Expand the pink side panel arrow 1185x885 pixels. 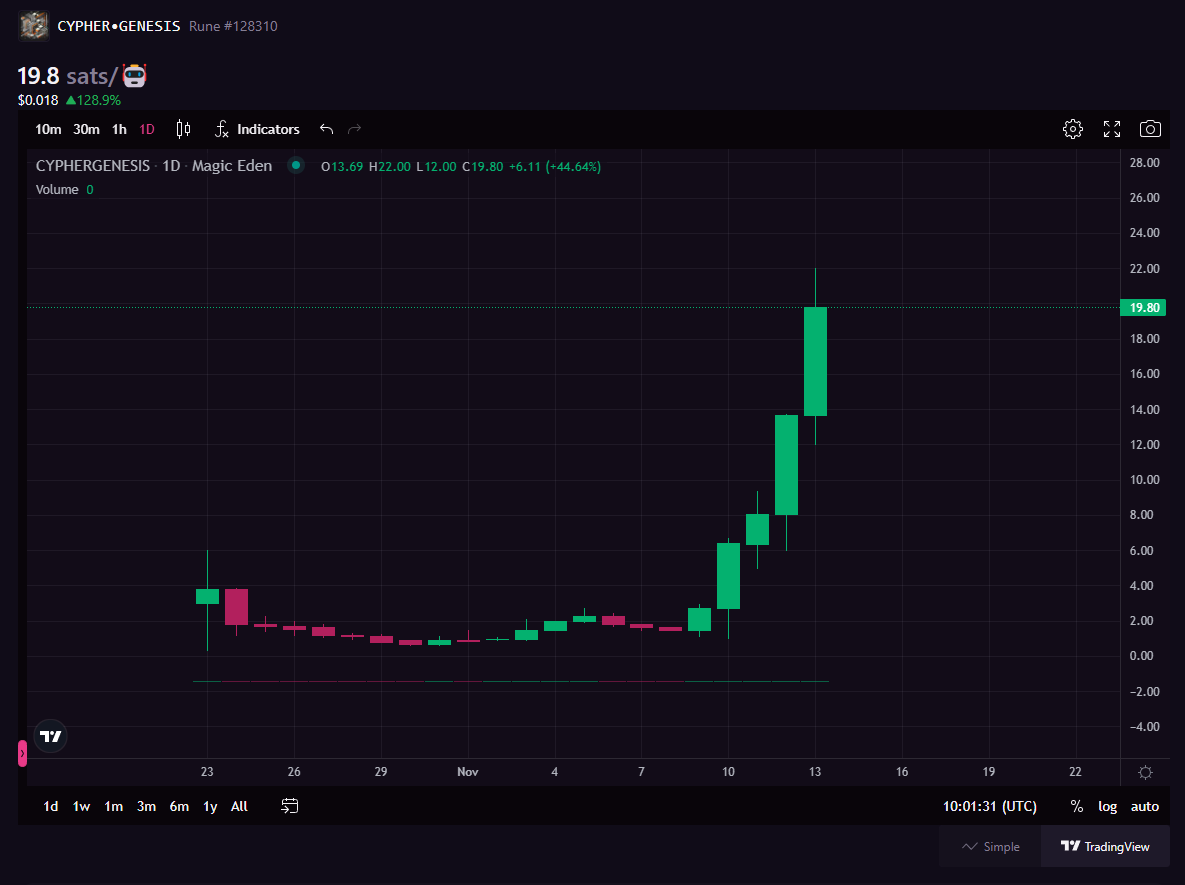coord(23,753)
